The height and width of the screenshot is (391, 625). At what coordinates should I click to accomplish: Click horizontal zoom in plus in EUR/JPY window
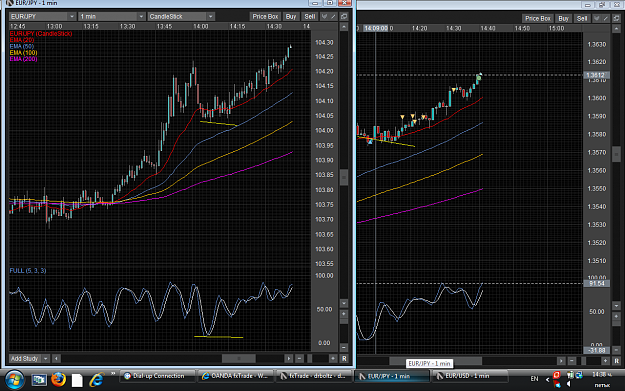333,359
